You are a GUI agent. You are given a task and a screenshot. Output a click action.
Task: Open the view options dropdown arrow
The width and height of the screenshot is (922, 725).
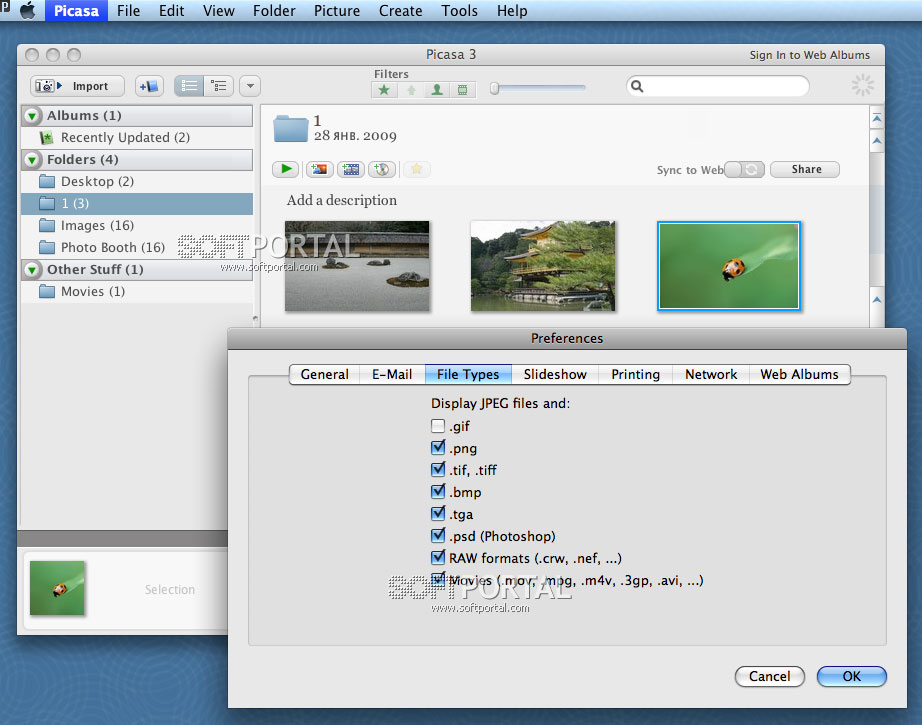click(x=250, y=86)
